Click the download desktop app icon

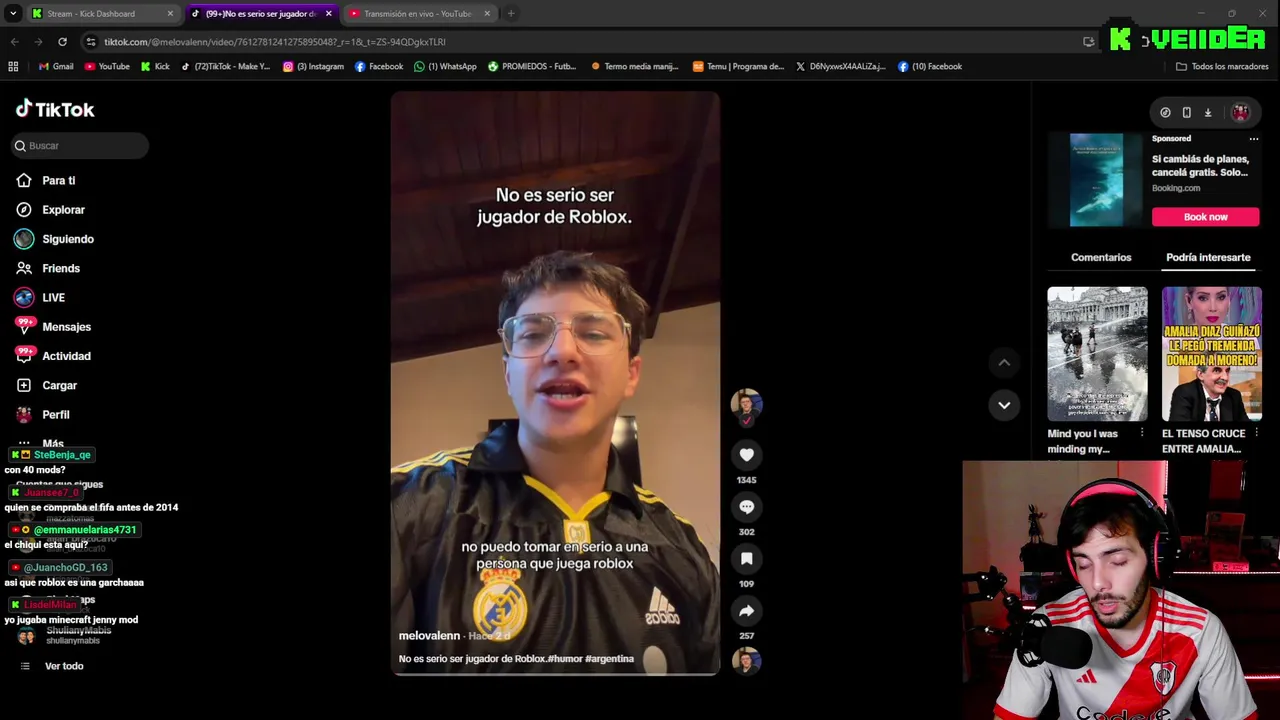point(1207,113)
